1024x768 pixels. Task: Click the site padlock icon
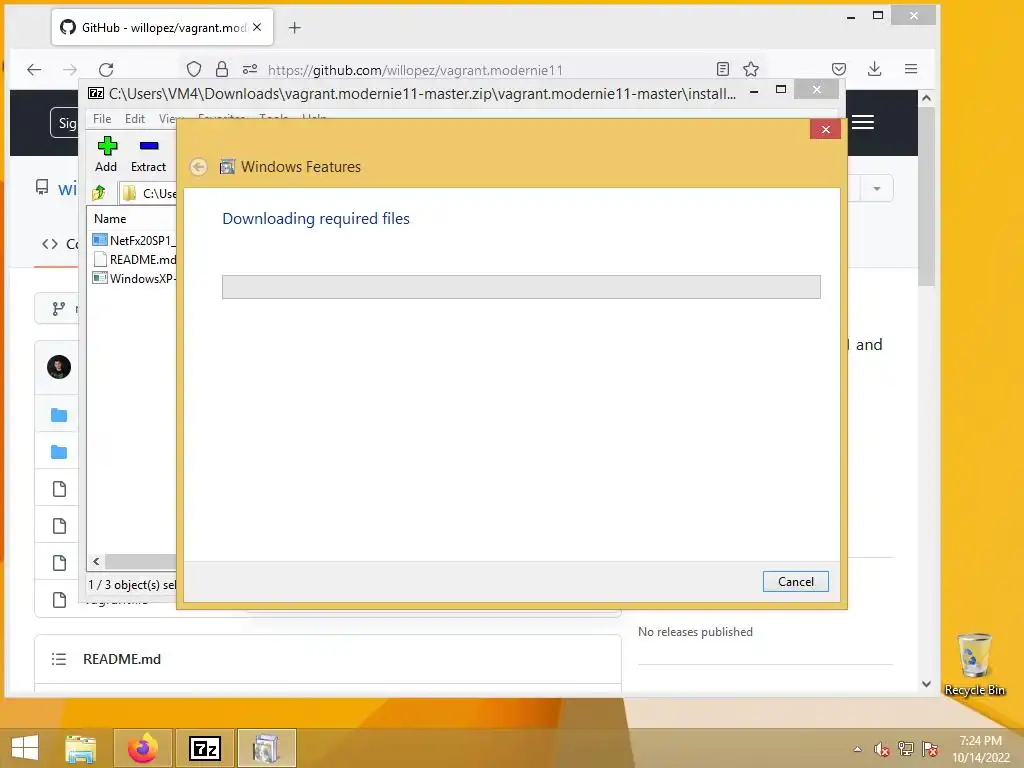pos(222,69)
